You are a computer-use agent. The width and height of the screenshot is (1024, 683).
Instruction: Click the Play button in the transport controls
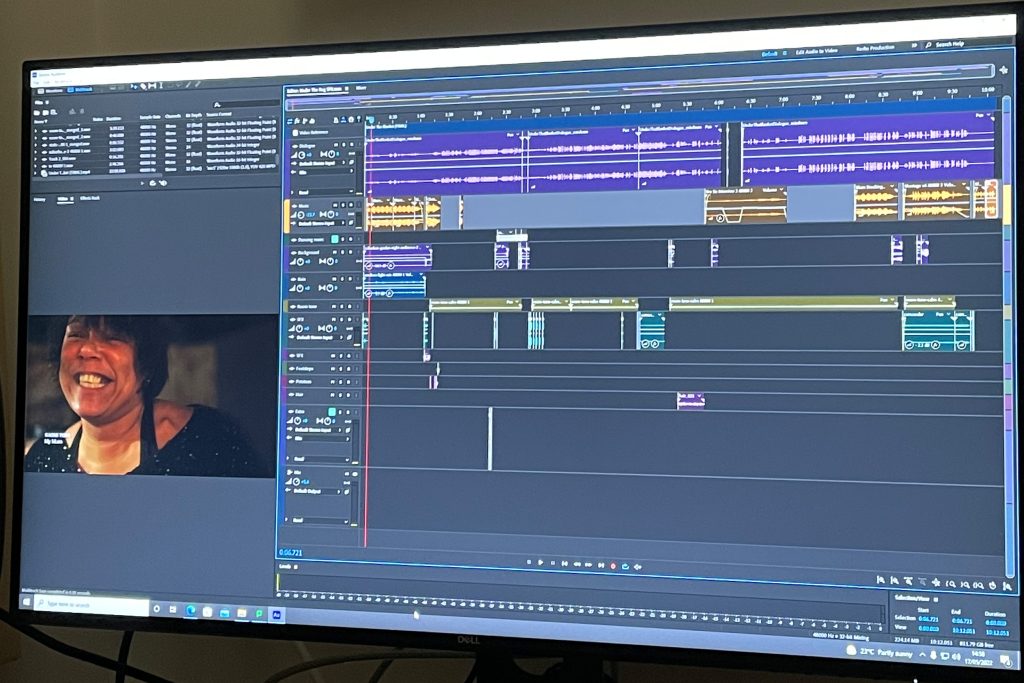[x=540, y=562]
